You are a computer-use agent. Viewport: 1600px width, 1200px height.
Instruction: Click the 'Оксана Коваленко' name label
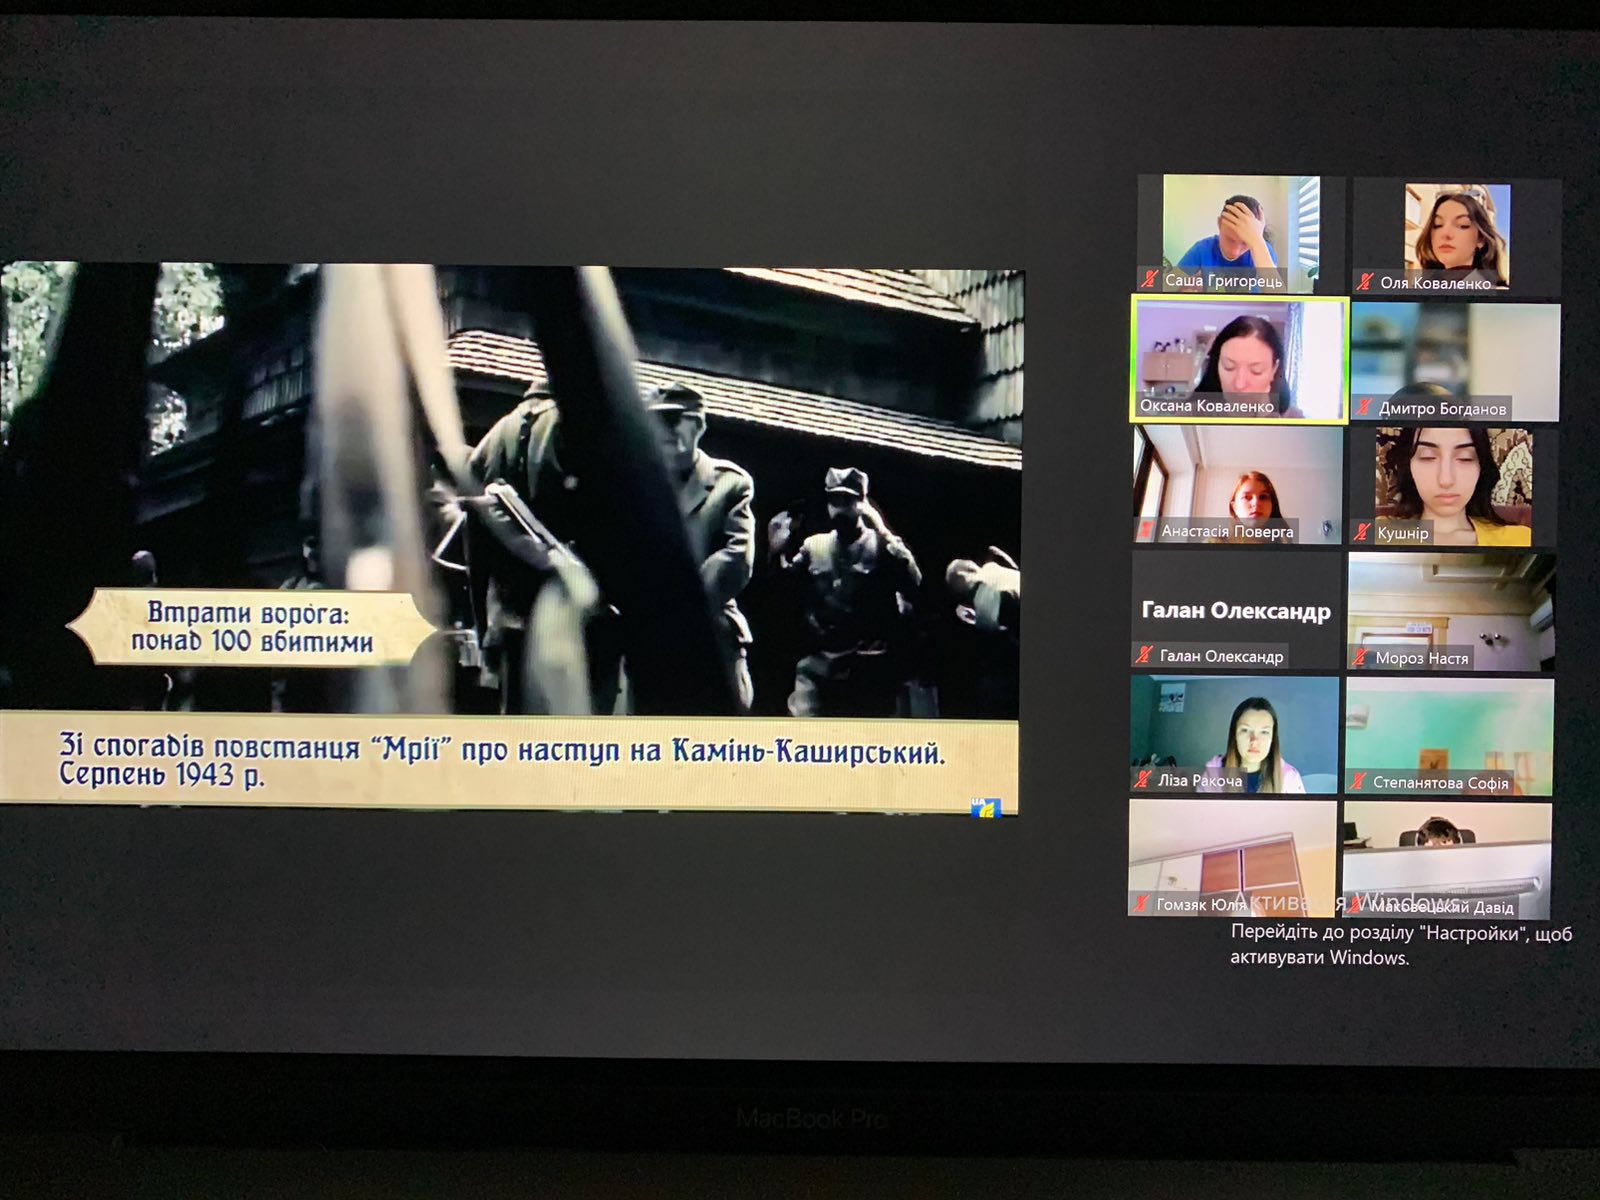click(1207, 406)
